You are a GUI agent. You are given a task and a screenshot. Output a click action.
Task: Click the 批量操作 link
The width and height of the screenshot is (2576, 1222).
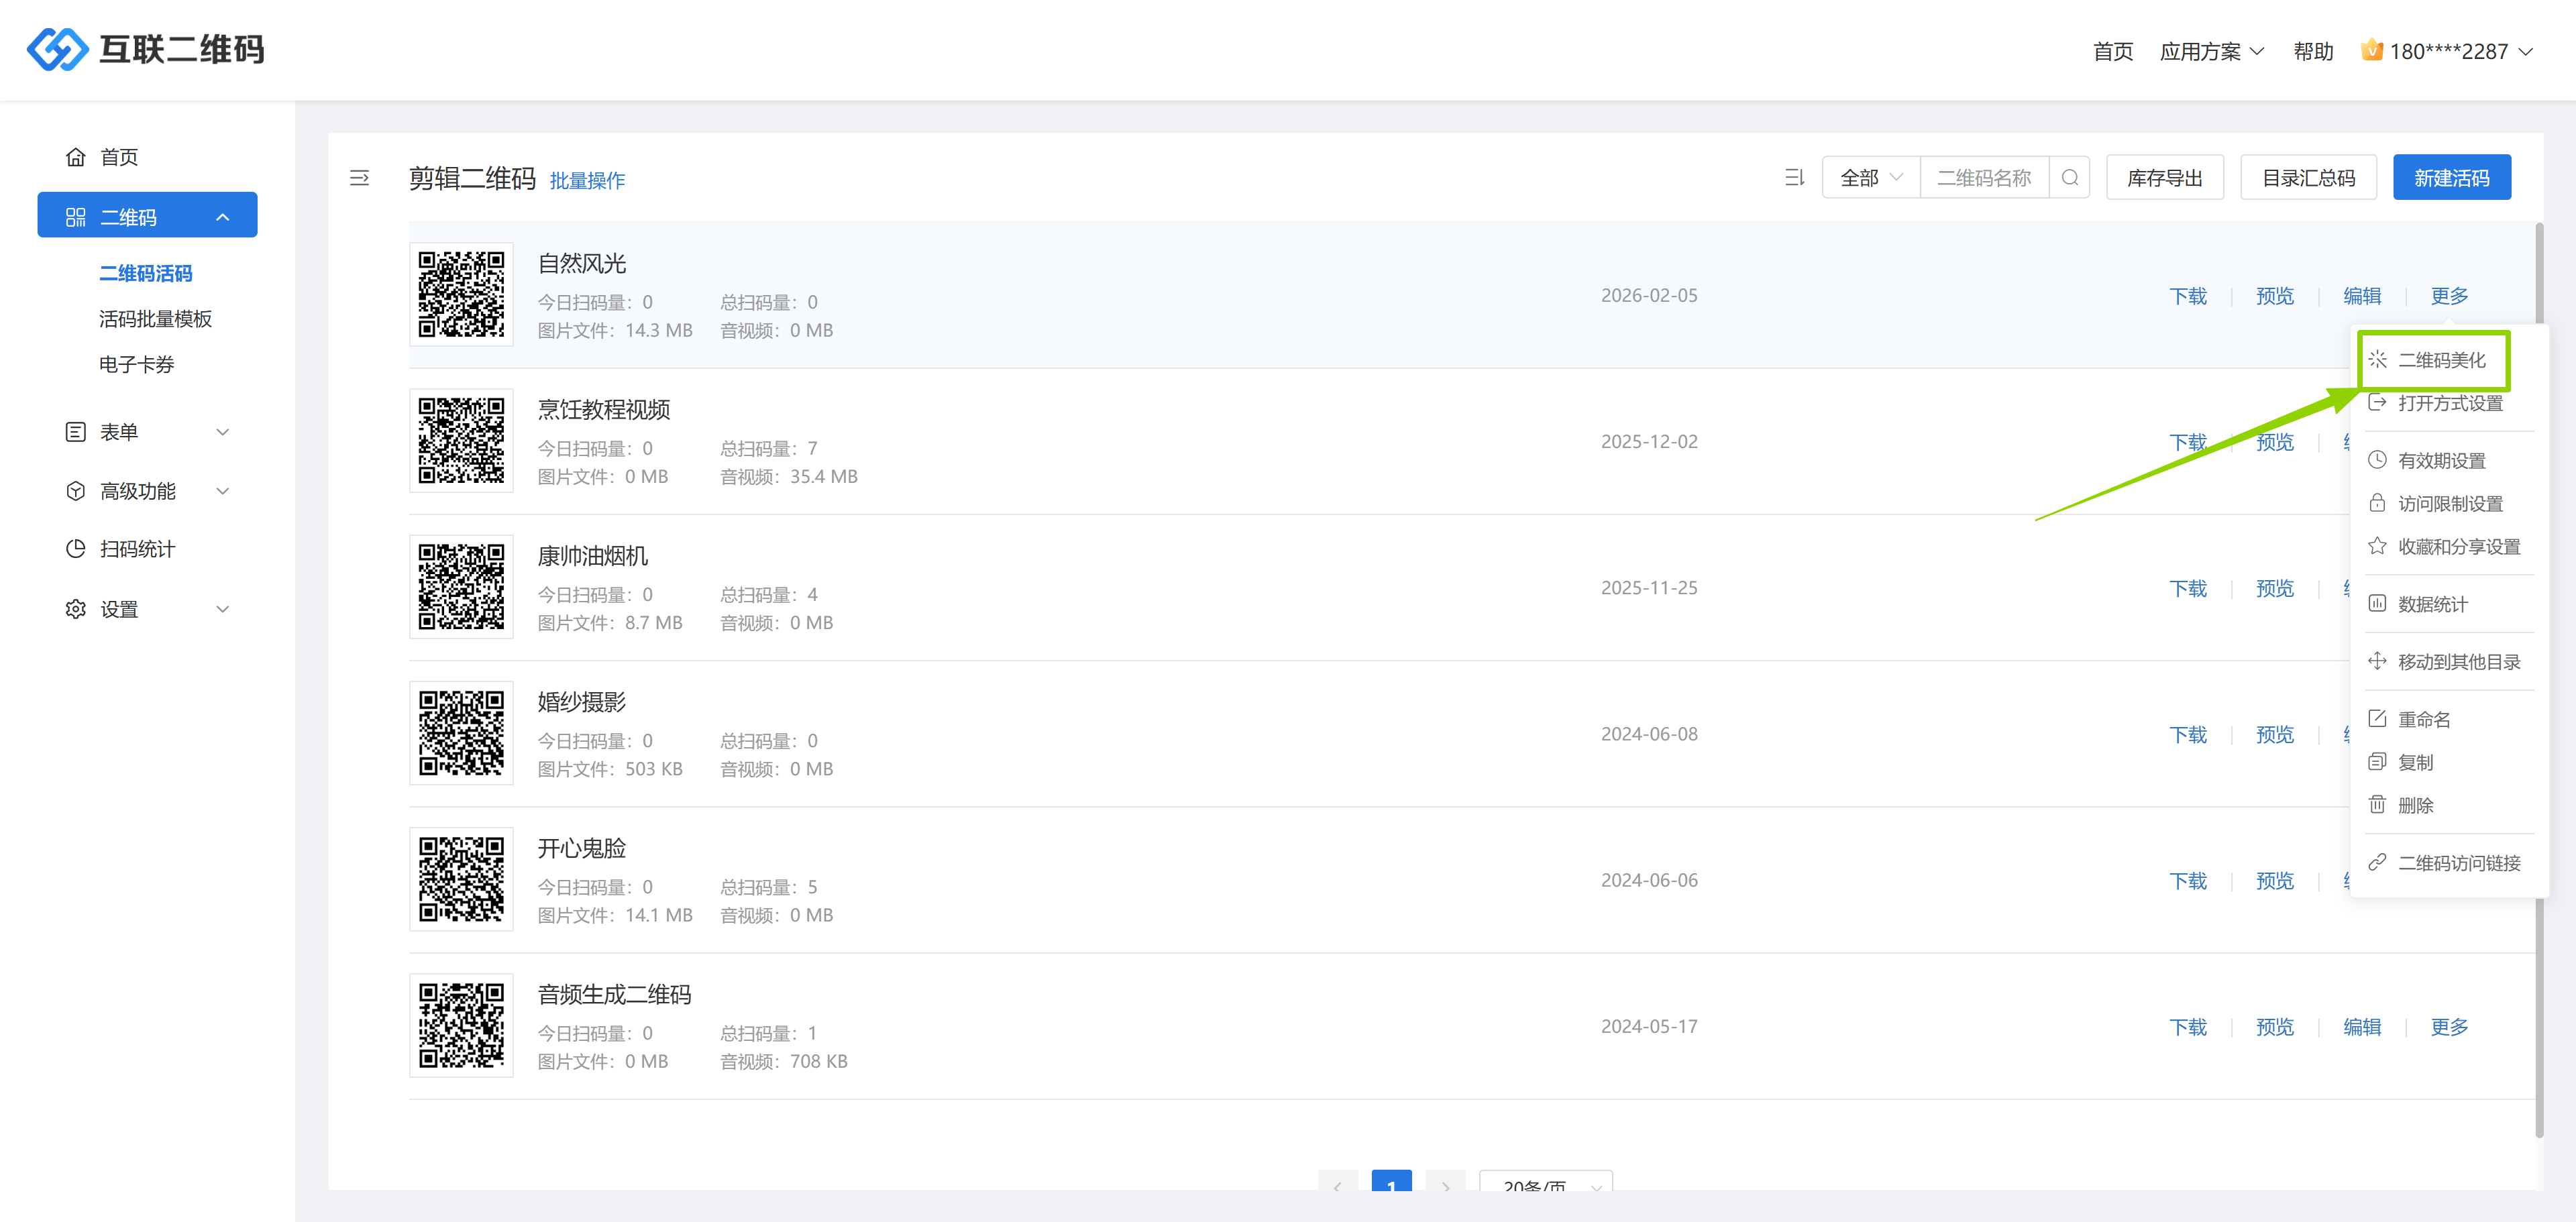coord(587,180)
